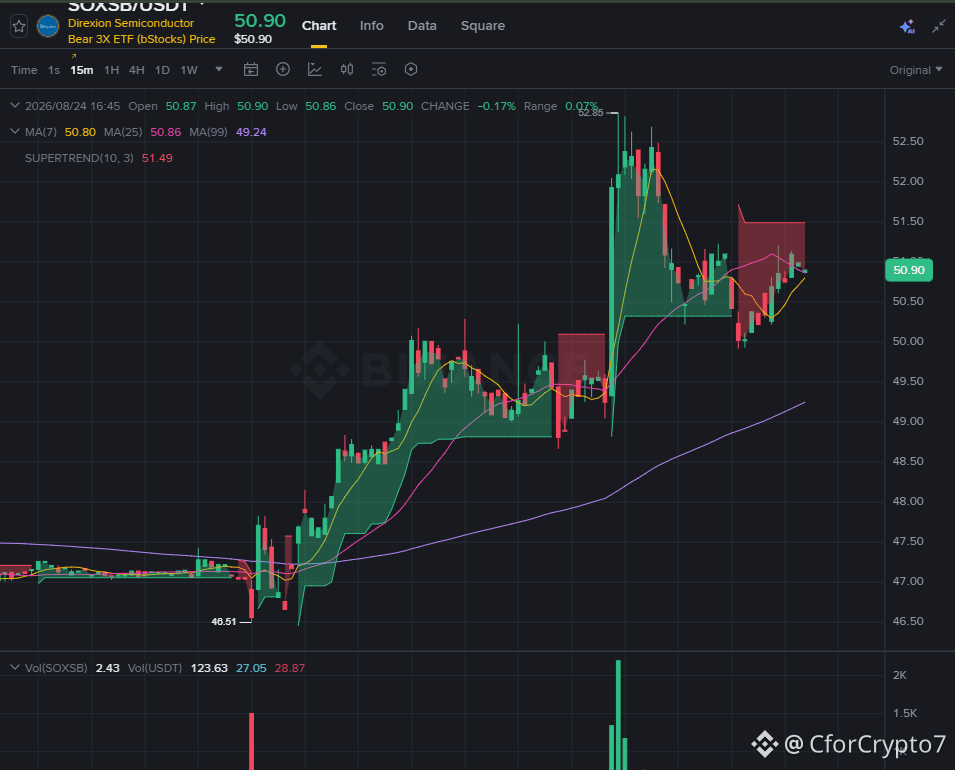Click the Vol(USDT) 123.63 value
The width and height of the screenshot is (955, 770).
click(x=209, y=668)
